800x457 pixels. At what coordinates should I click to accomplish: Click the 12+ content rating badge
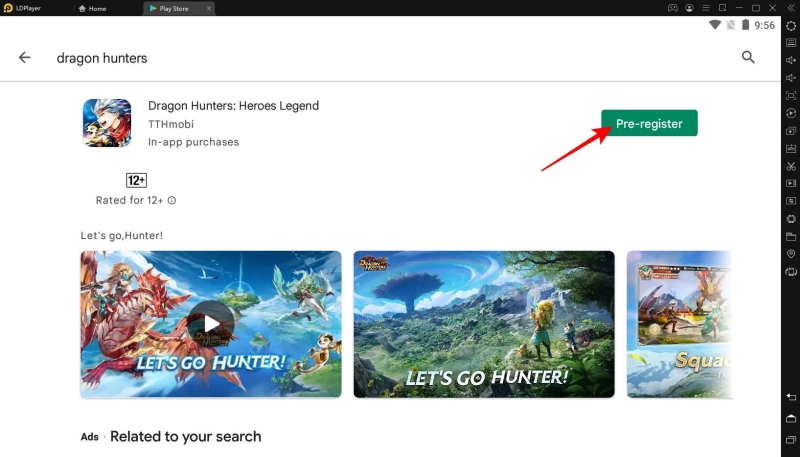point(136,180)
